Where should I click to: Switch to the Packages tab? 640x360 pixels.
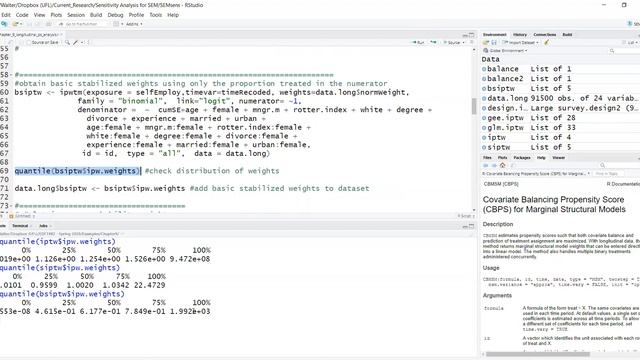pyautogui.click(x=522, y=158)
